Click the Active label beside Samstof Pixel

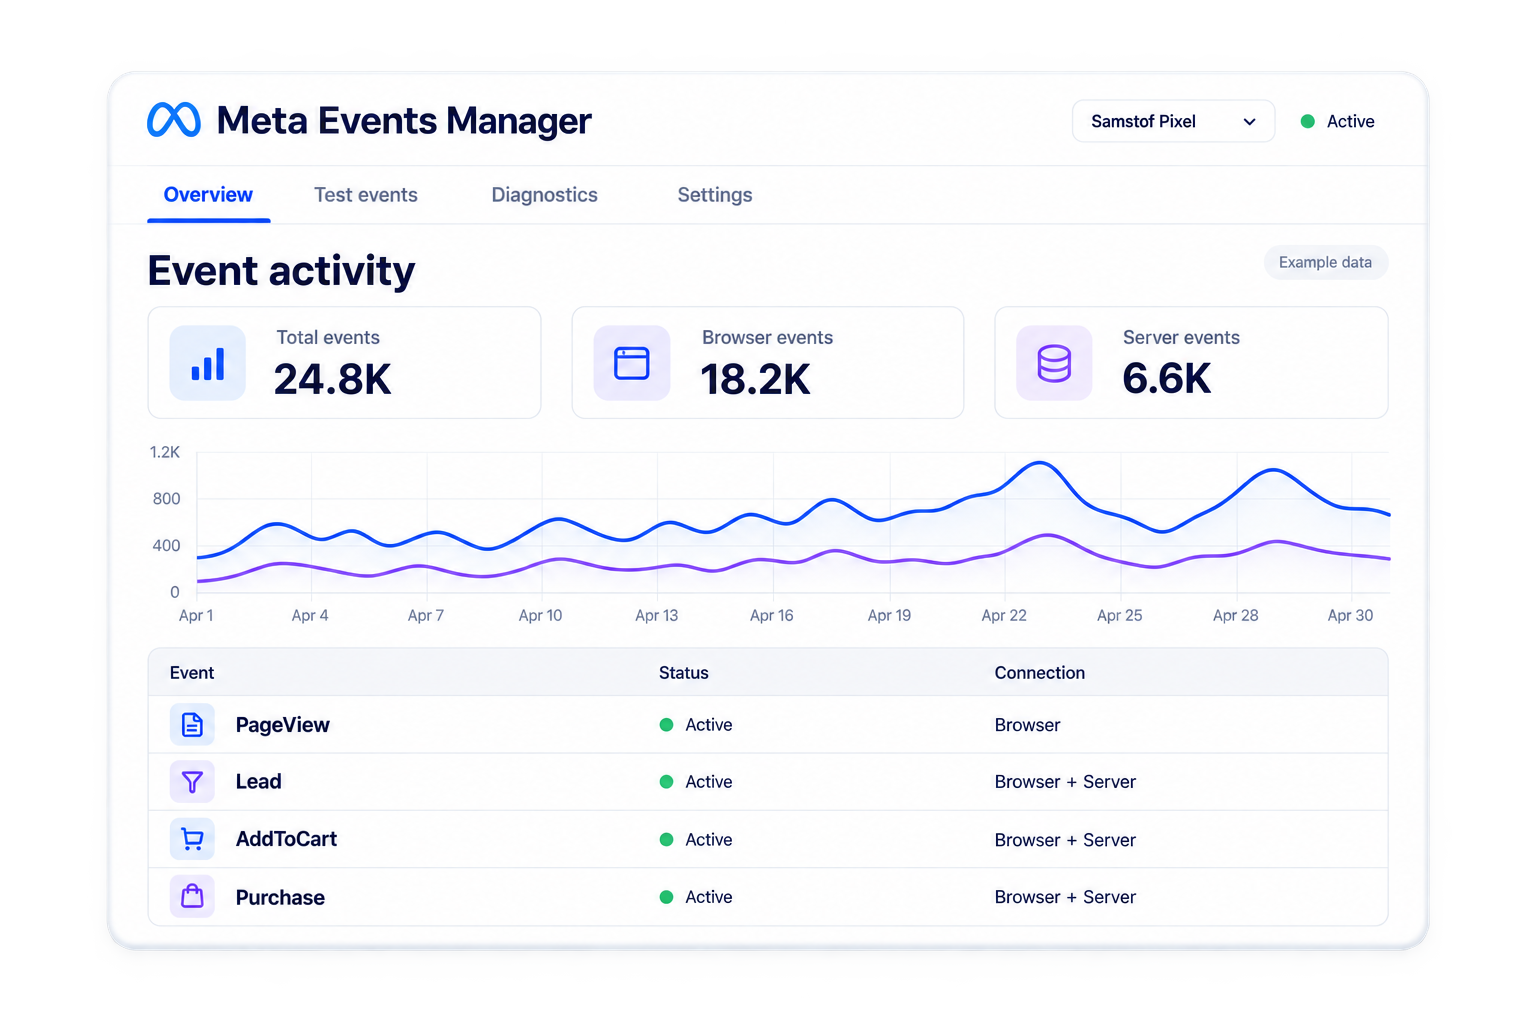click(1350, 121)
